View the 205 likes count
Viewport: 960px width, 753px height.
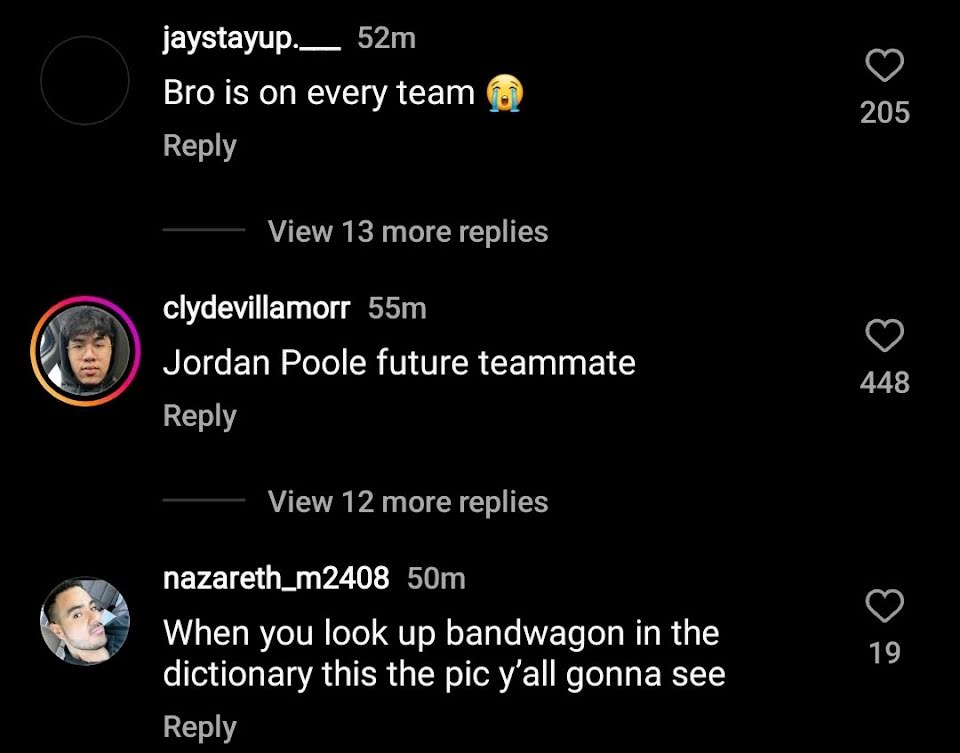pos(885,113)
